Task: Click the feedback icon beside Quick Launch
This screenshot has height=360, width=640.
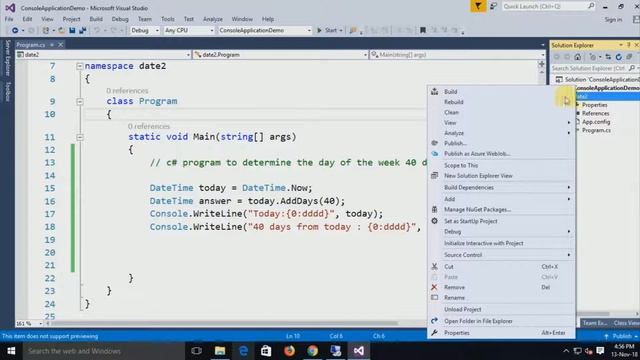Action: 493,6
